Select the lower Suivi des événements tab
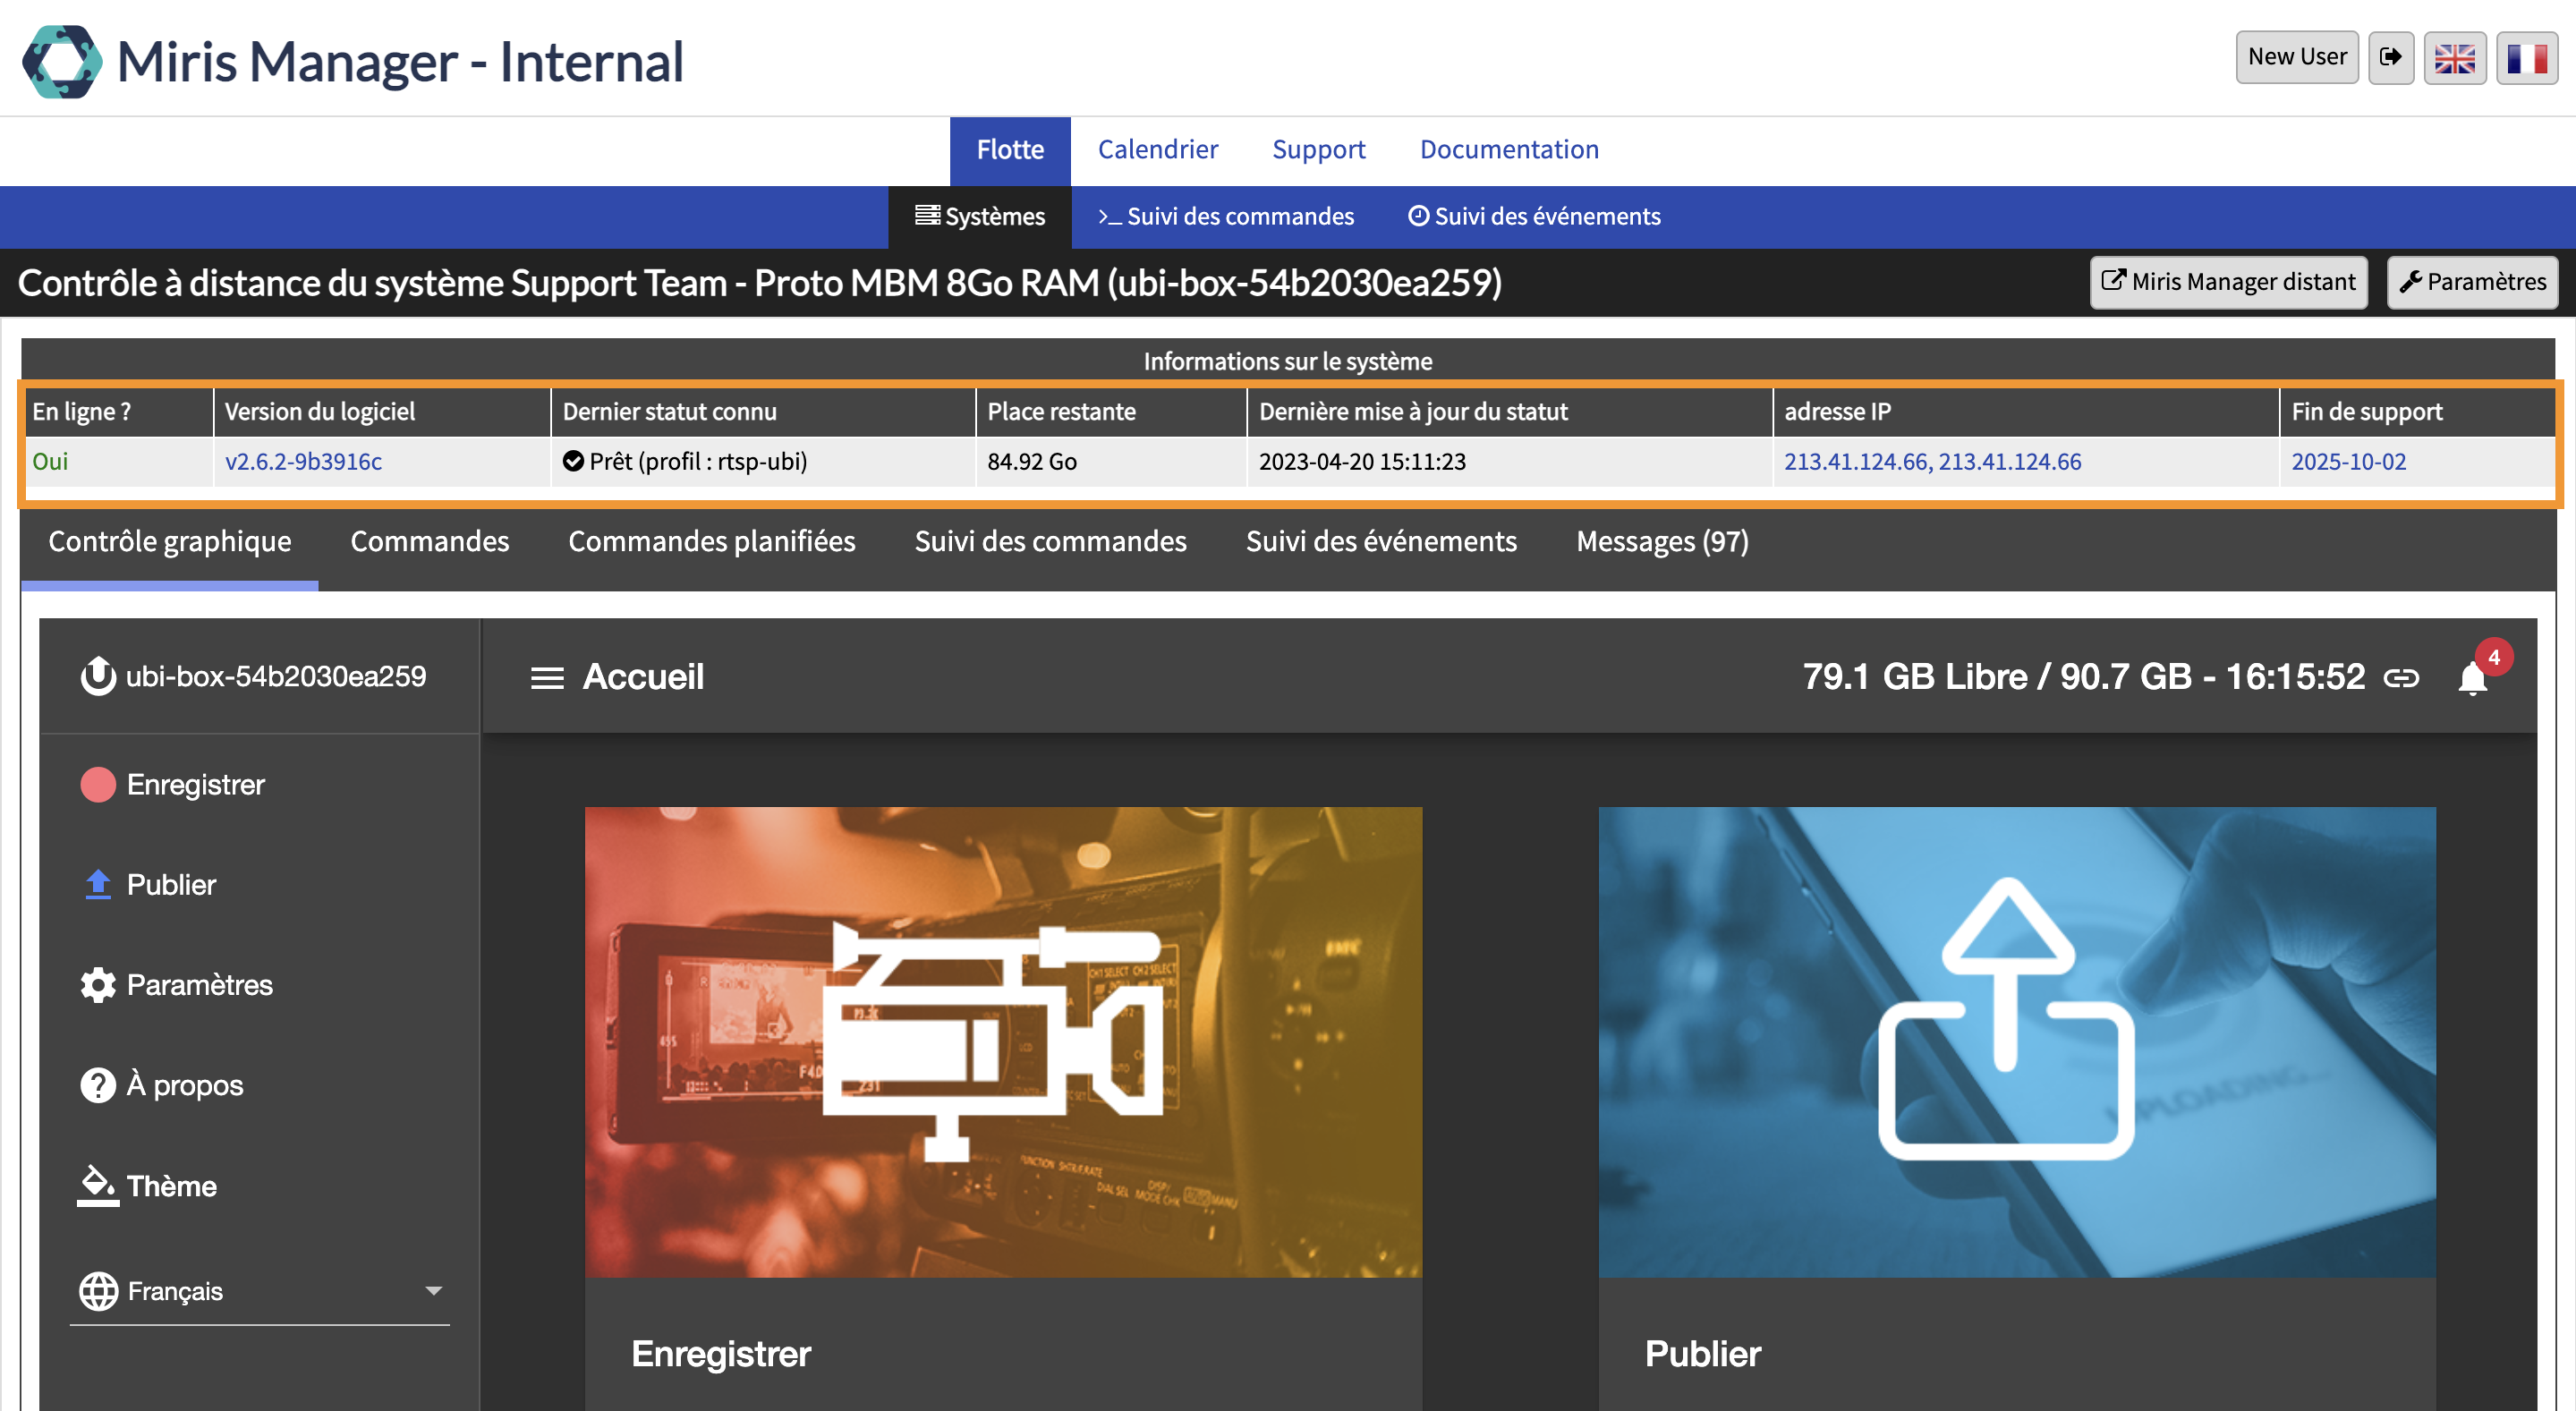Image resolution: width=2576 pixels, height=1411 pixels. tap(1382, 541)
